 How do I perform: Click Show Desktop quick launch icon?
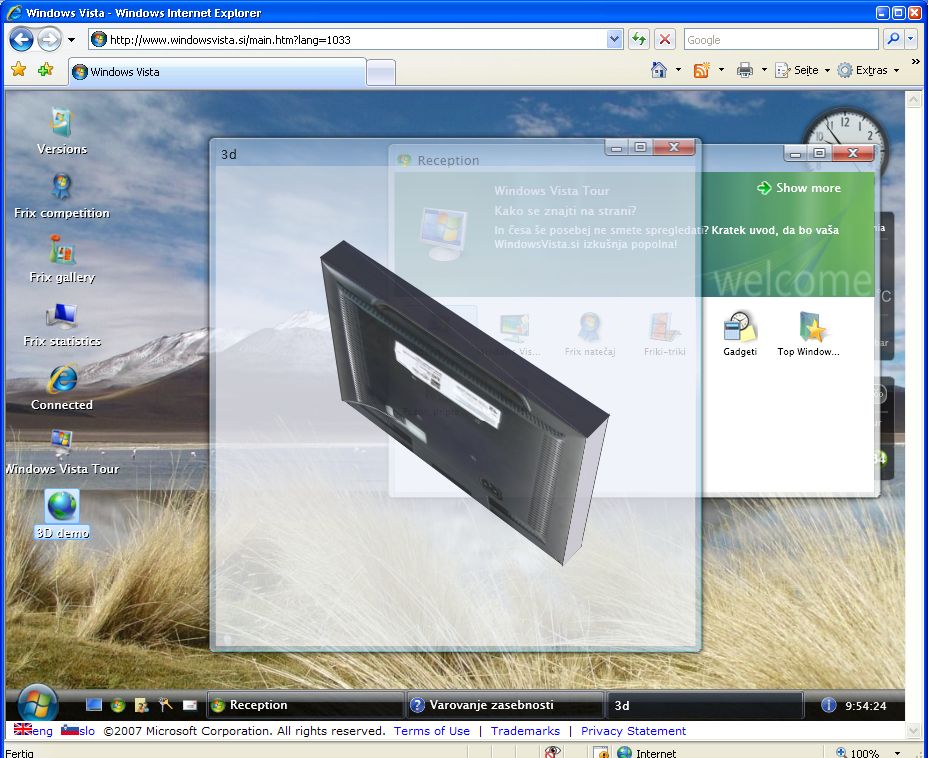click(94, 705)
